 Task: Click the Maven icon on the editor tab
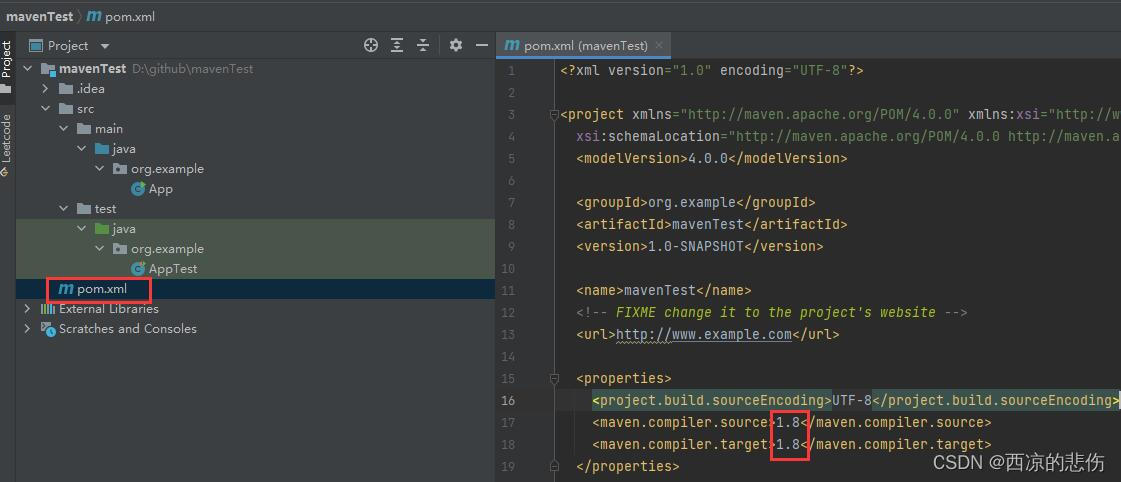click(x=512, y=45)
